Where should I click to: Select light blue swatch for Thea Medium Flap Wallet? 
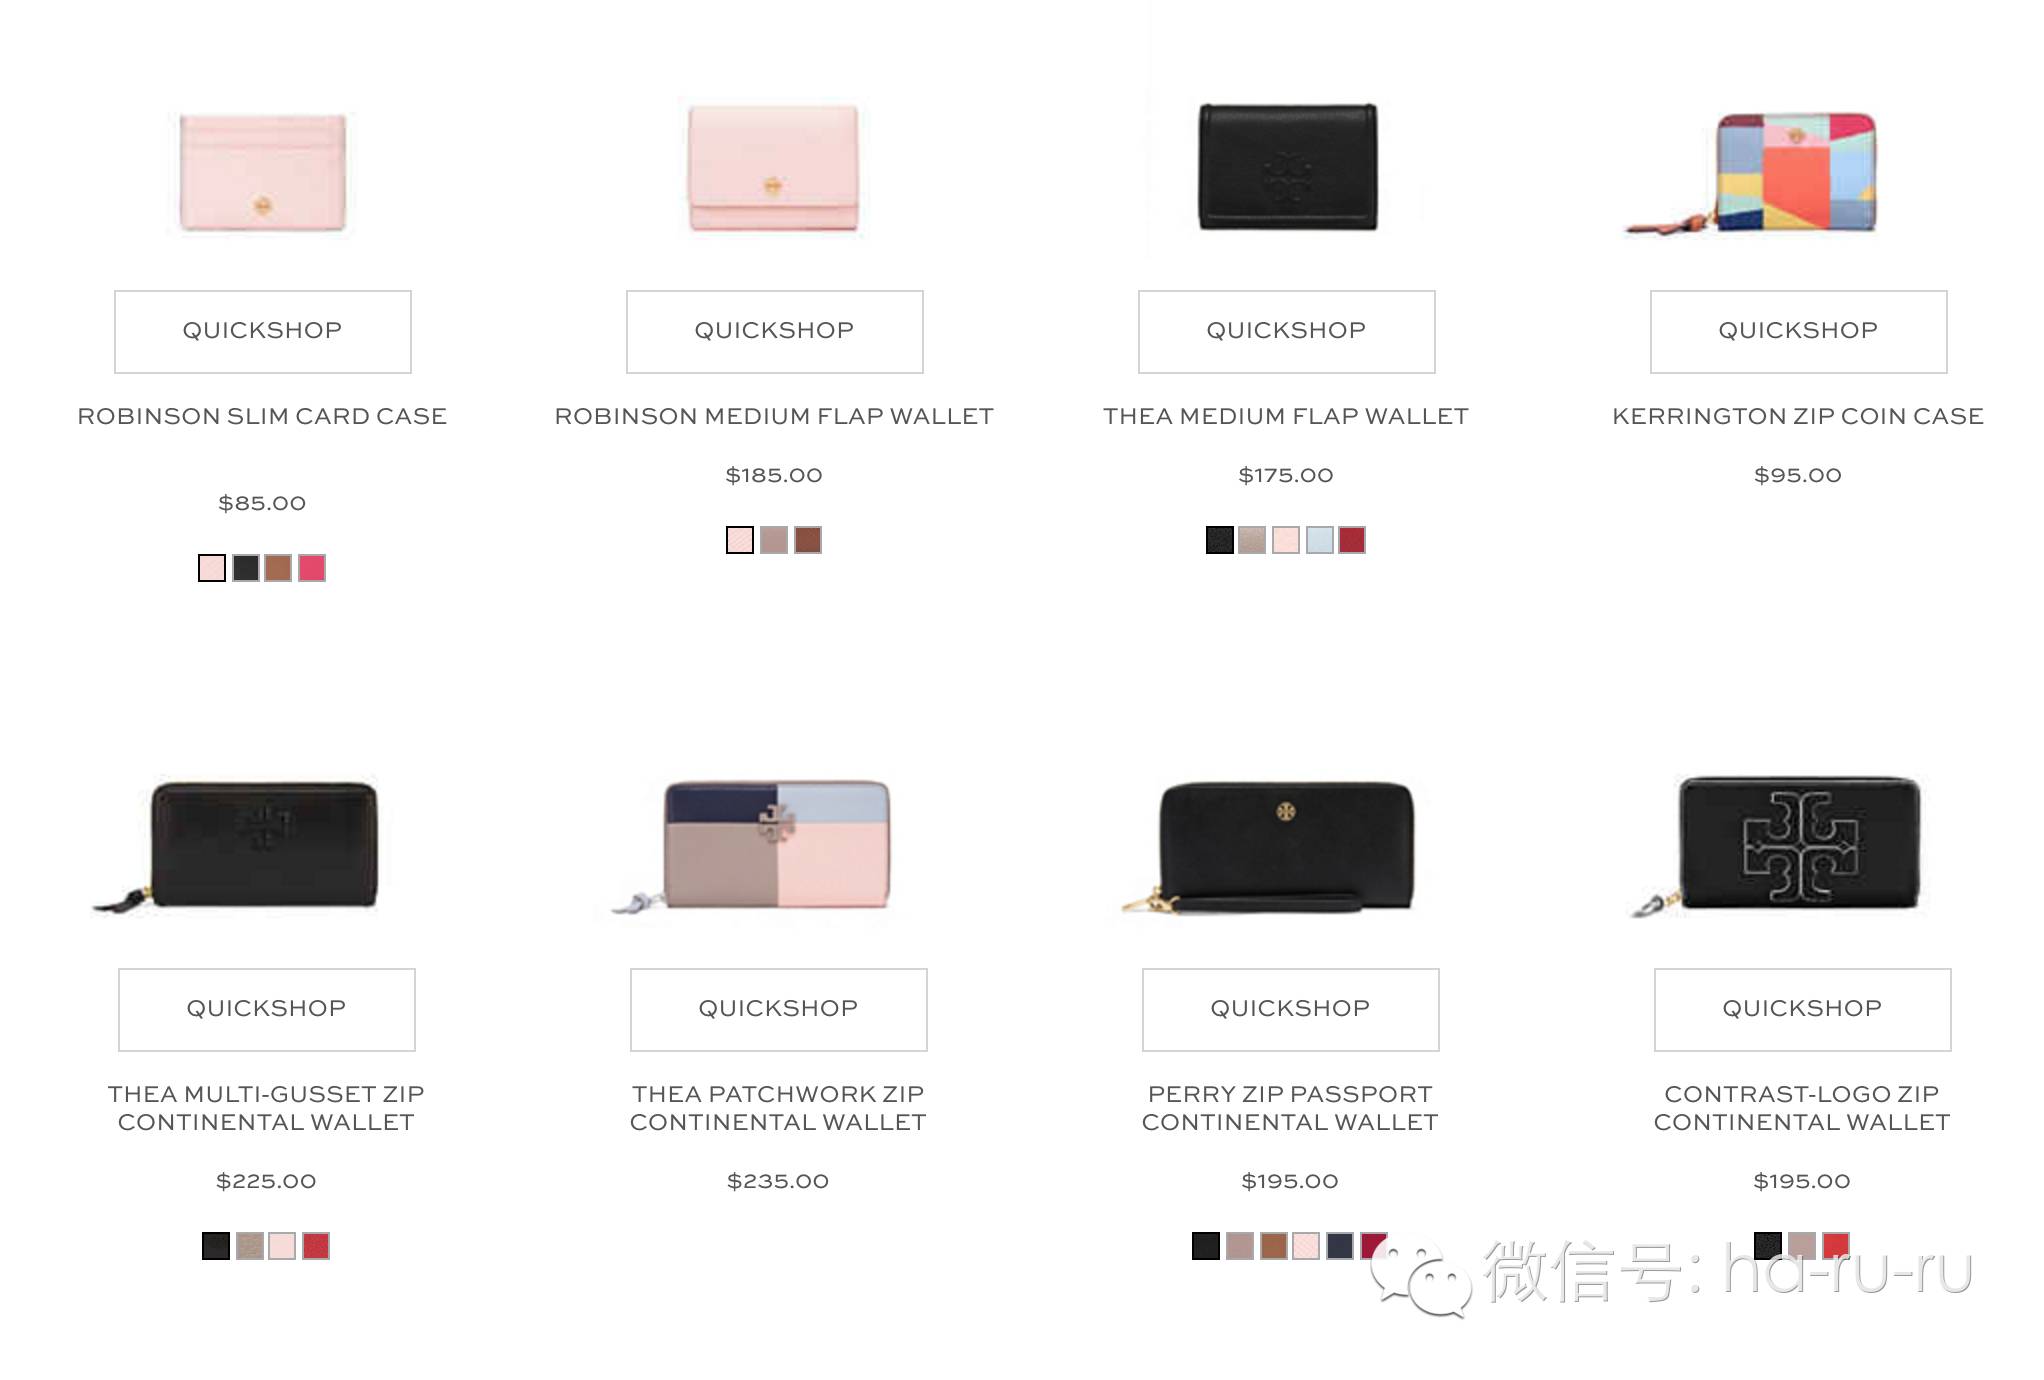(1320, 540)
